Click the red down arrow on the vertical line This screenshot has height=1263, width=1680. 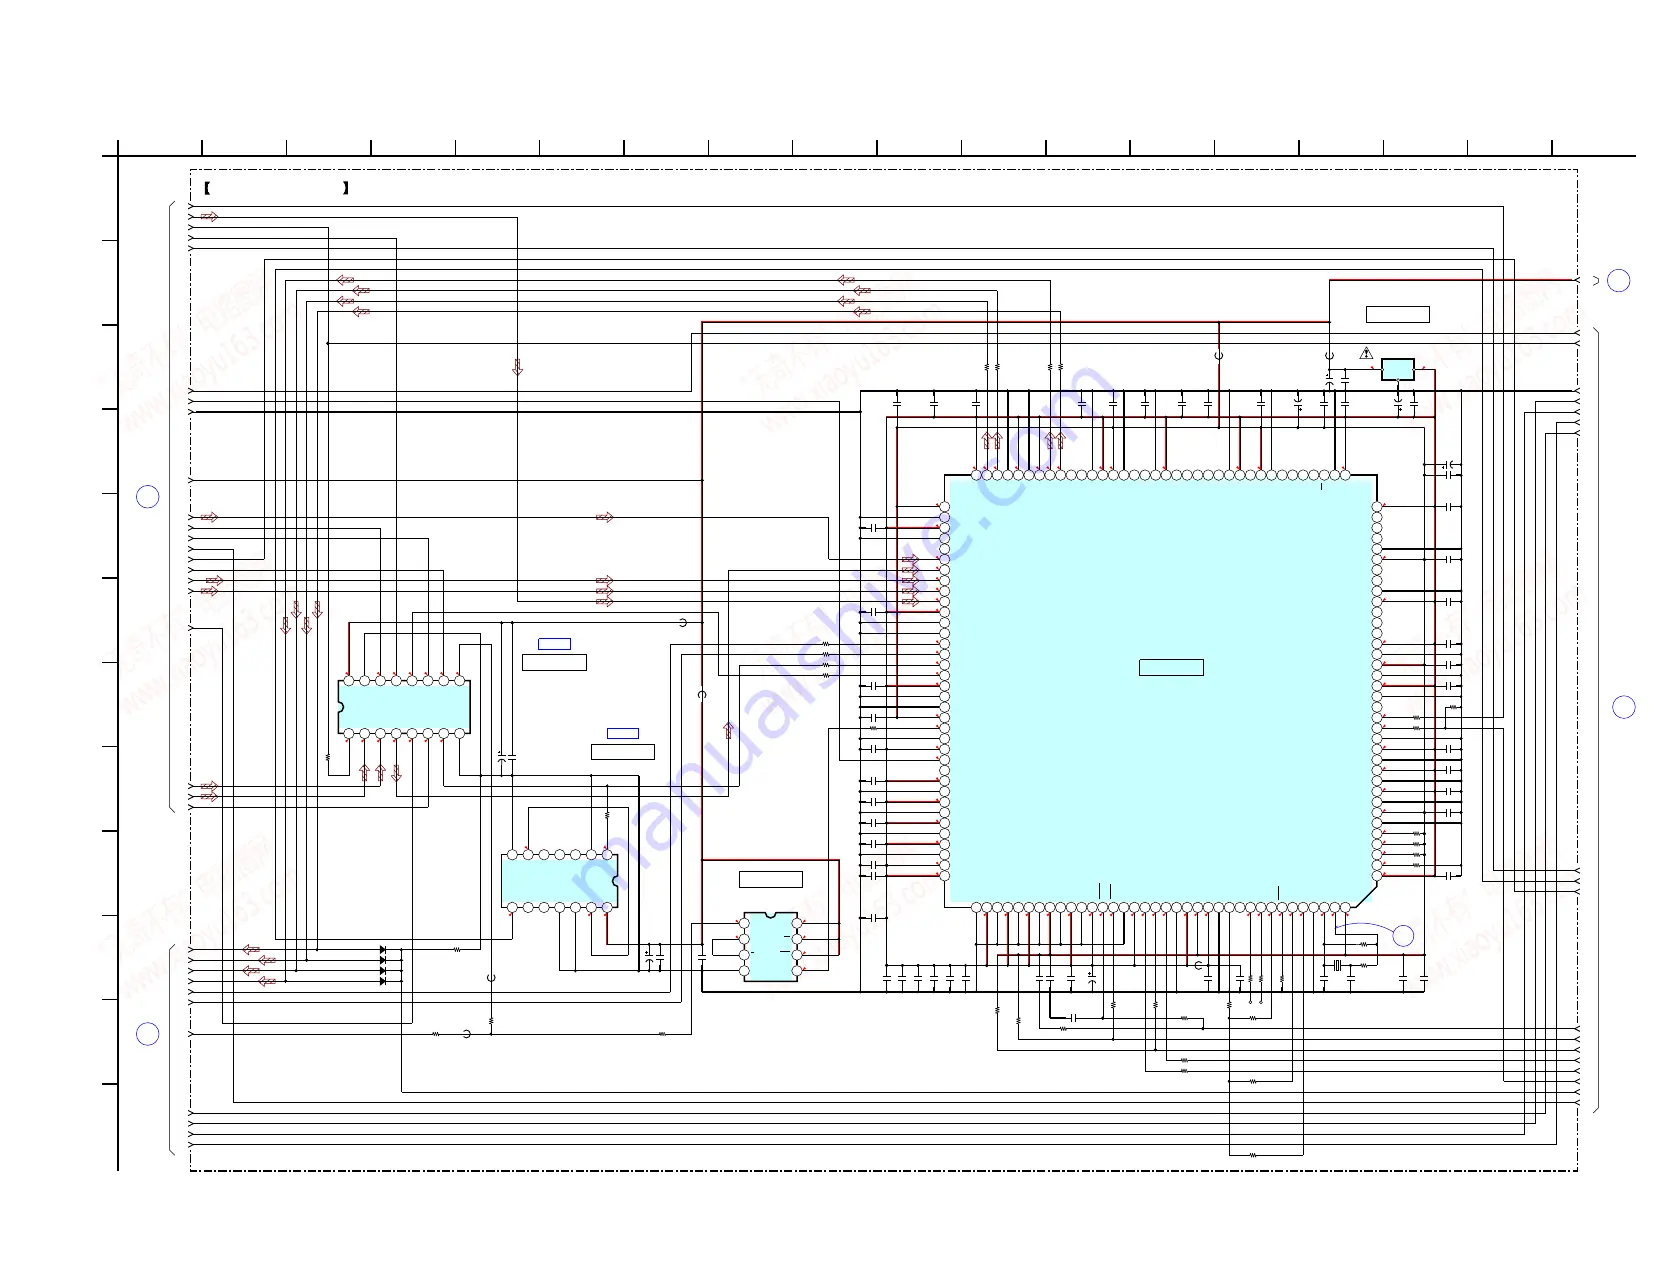[517, 367]
